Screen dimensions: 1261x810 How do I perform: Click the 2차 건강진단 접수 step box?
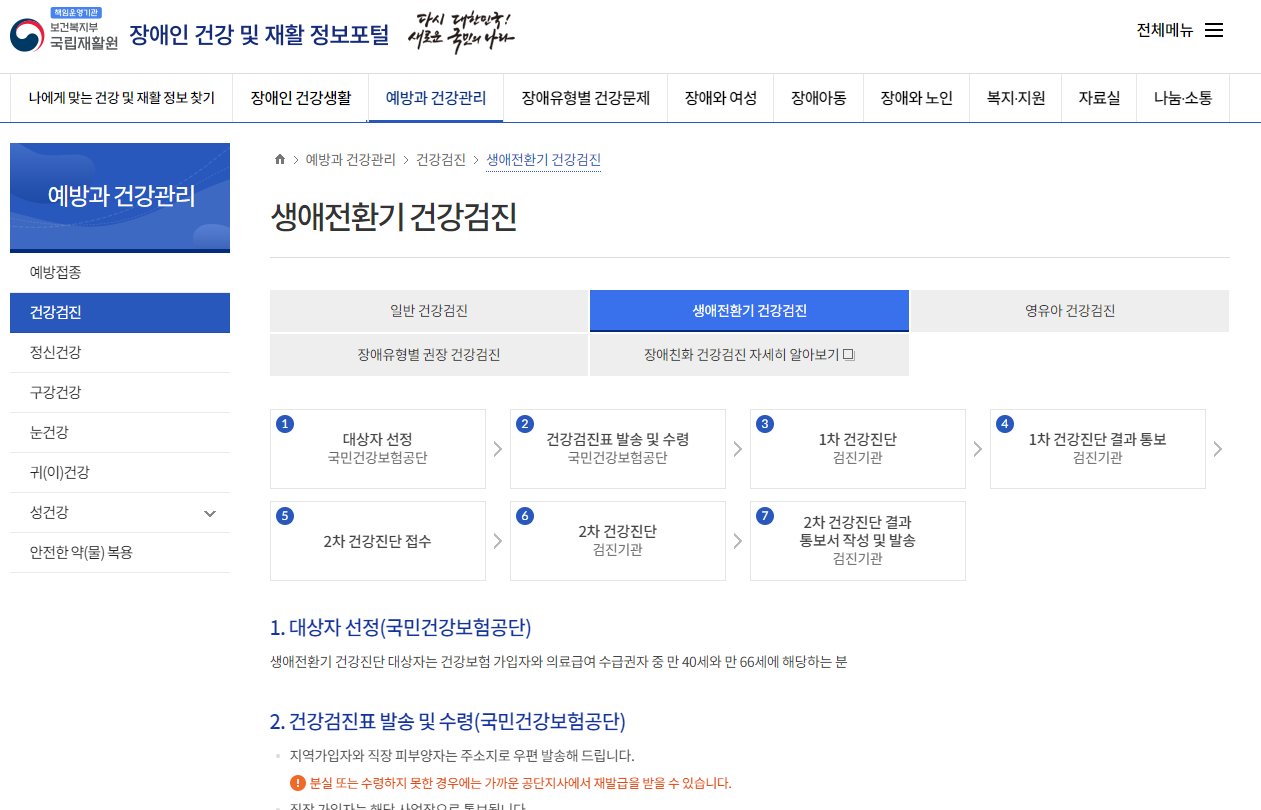point(377,541)
